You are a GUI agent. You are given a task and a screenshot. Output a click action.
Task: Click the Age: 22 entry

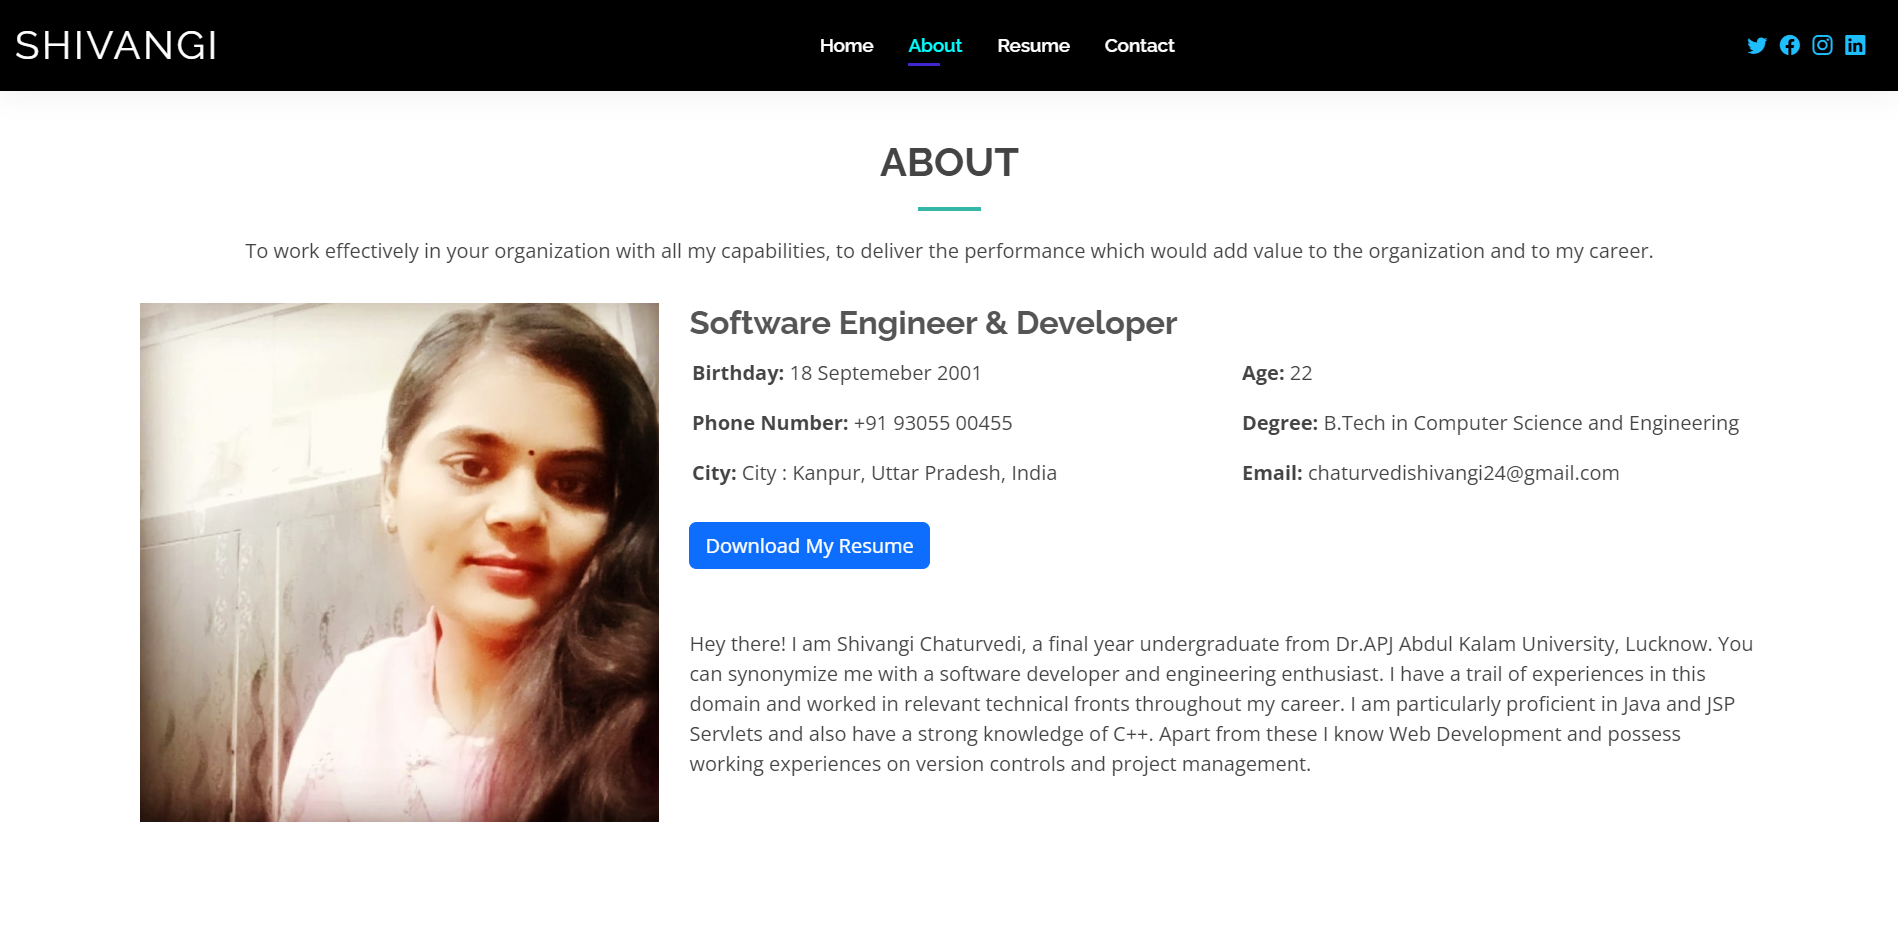point(1277,373)
